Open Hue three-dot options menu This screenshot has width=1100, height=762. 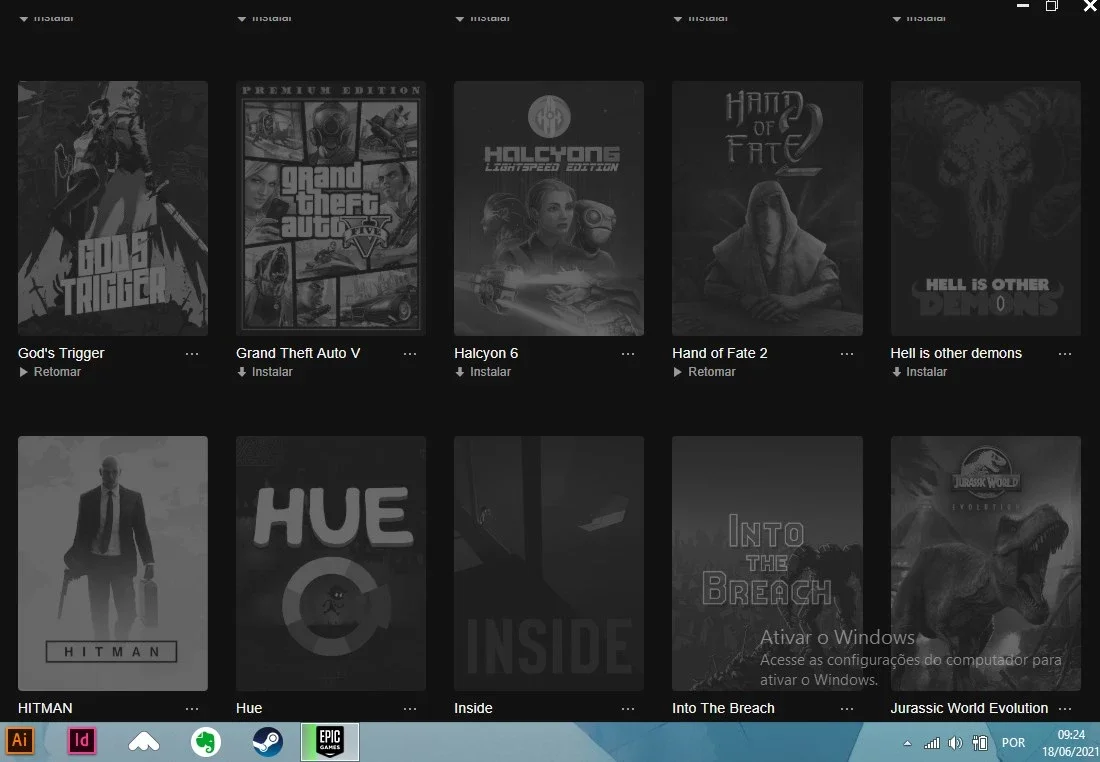(410, 709)
